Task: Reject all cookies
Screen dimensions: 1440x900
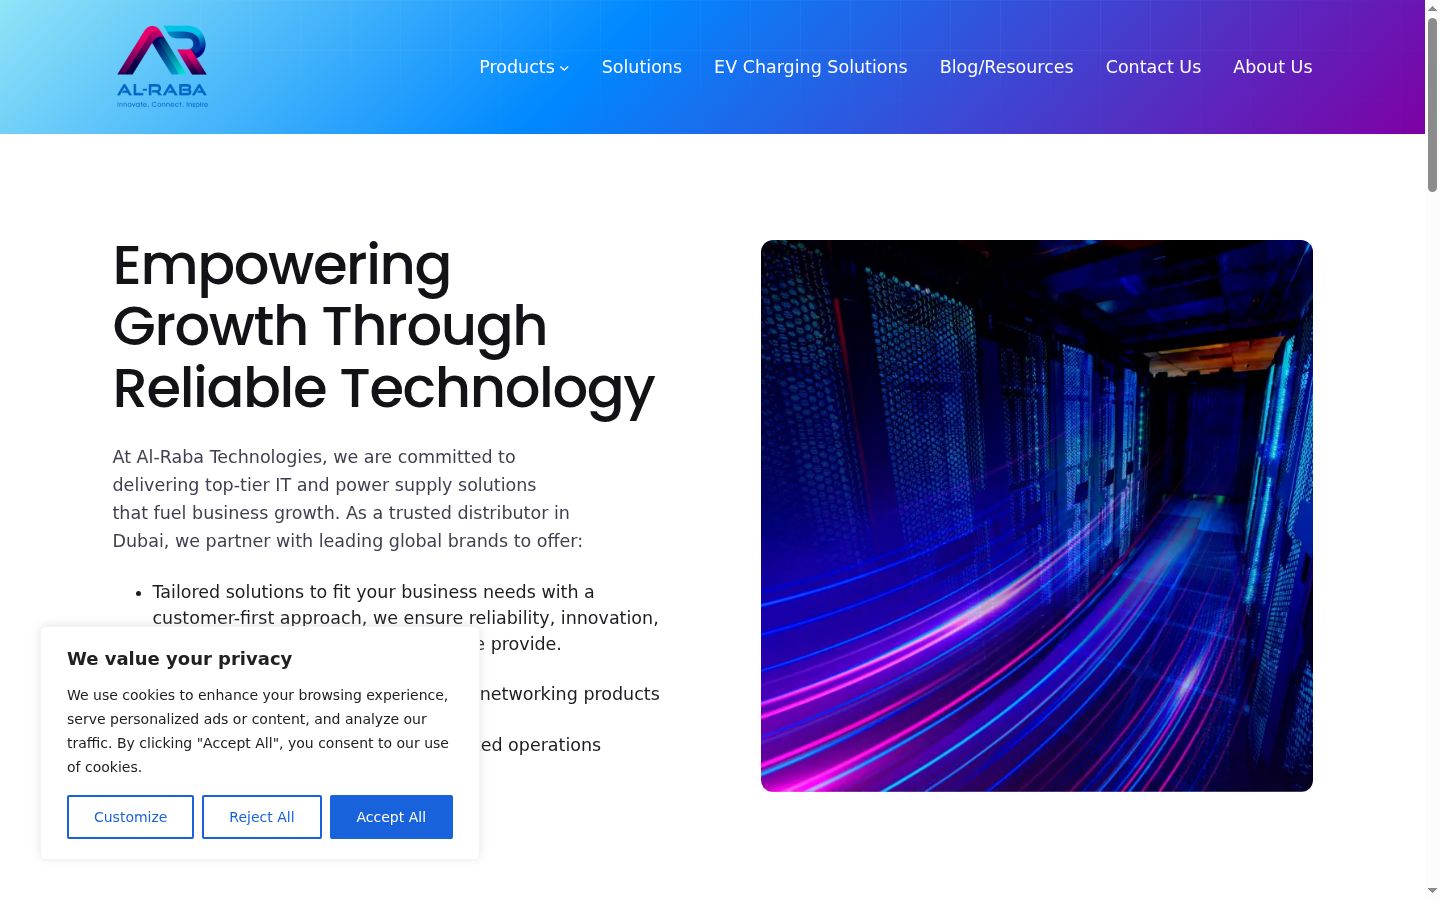Action: [x=262, y=817]
